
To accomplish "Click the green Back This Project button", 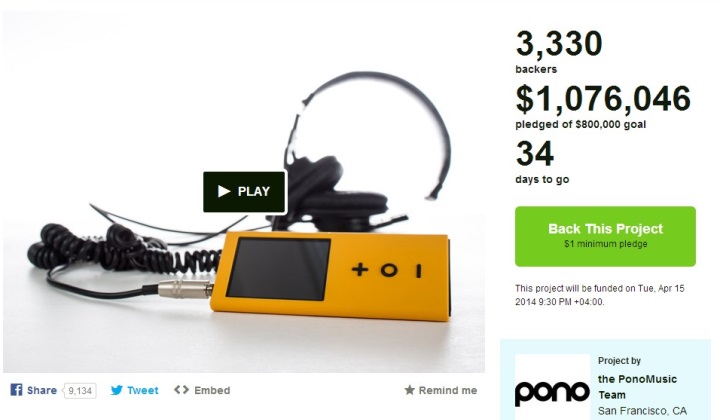I will point(605,236).
